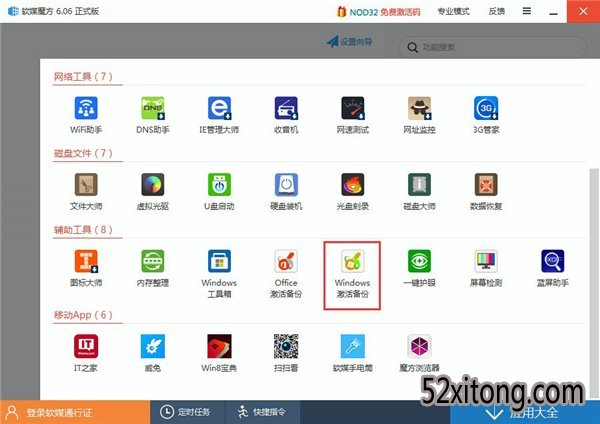Viewport: 600px width, 424px height.
Task: Start the 收音机 radio tool
Action: [286, 108]
